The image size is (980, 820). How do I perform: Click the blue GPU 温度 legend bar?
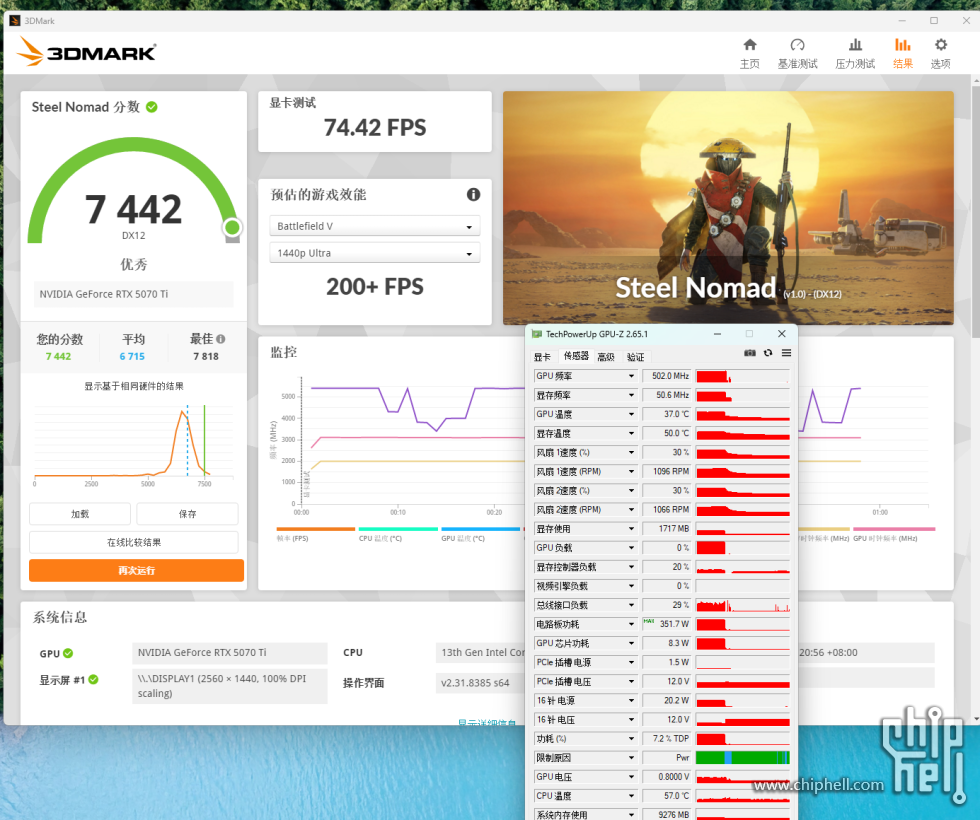(481, 529)
